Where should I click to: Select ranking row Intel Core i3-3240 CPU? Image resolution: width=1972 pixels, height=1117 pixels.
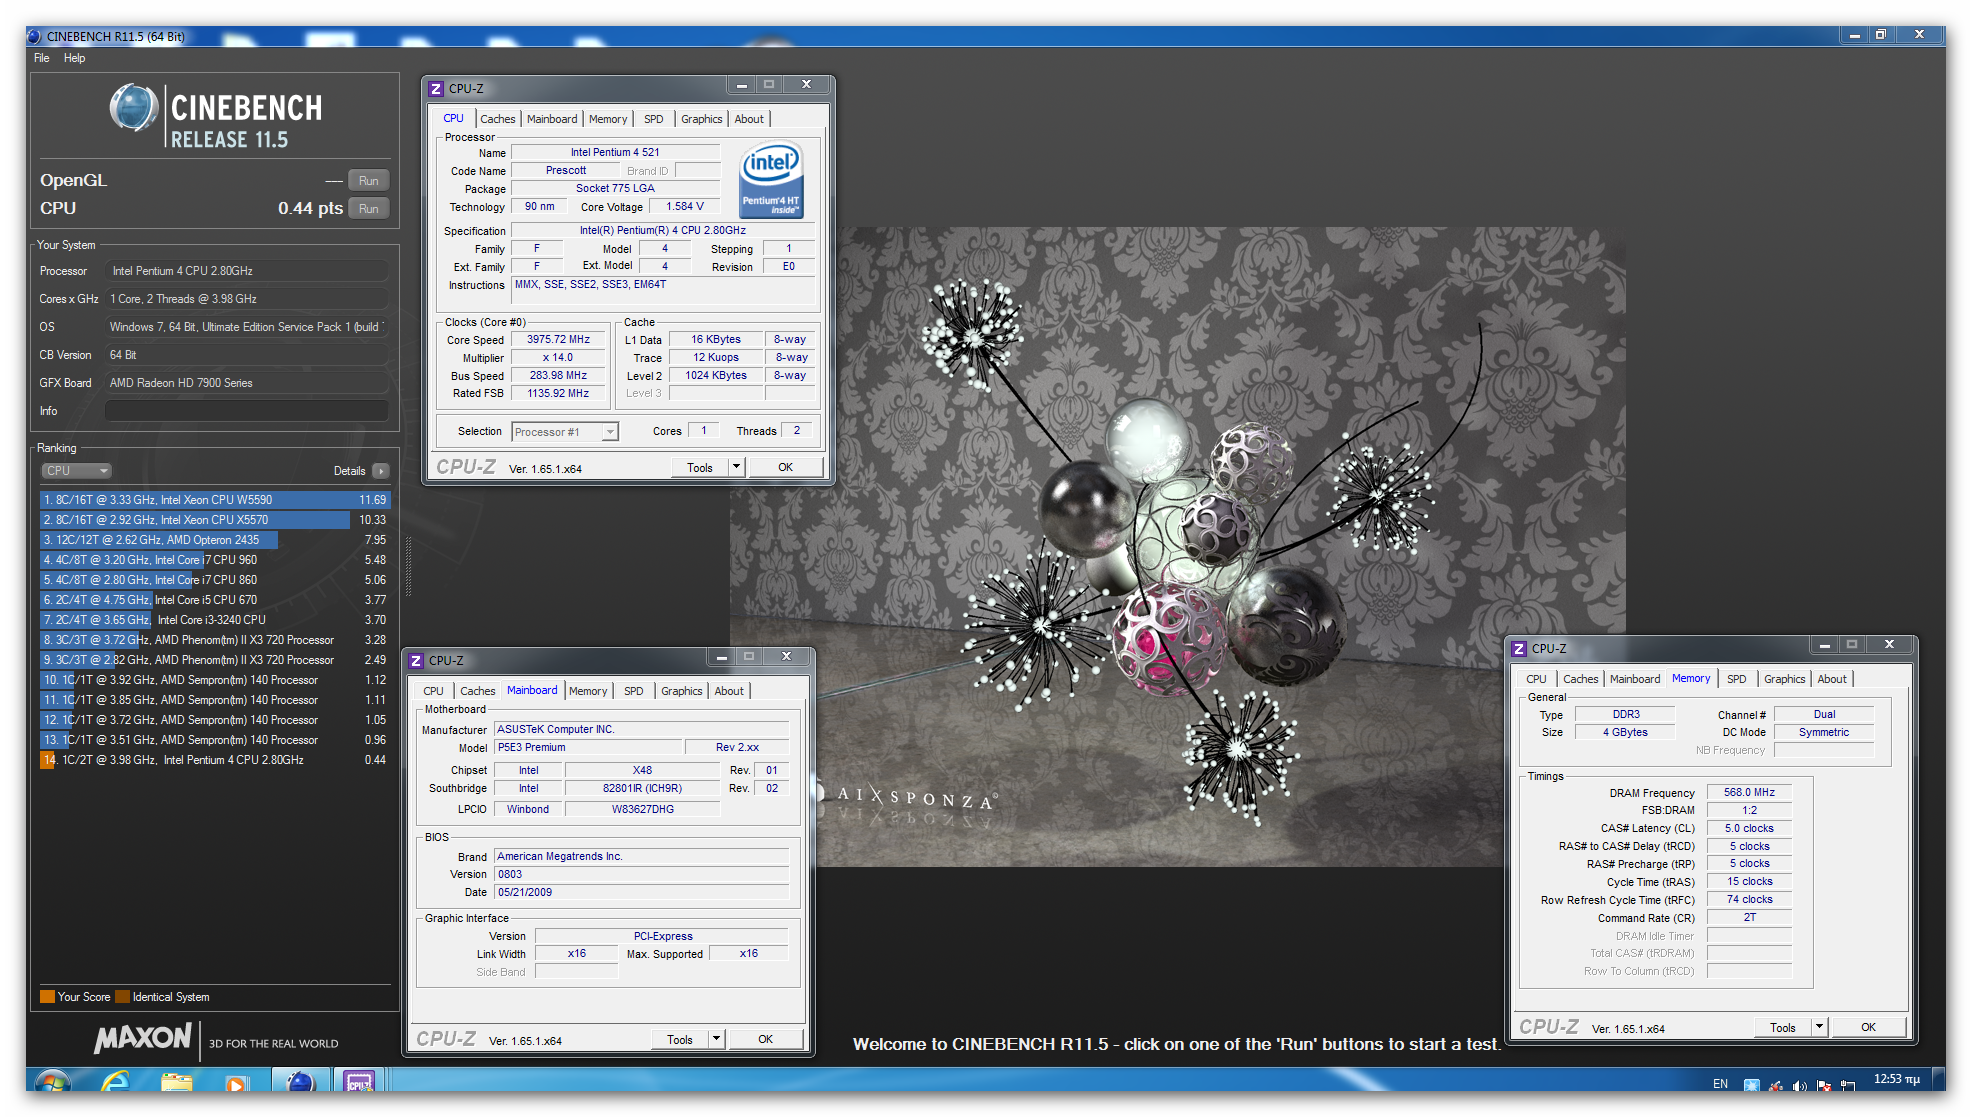215,620
